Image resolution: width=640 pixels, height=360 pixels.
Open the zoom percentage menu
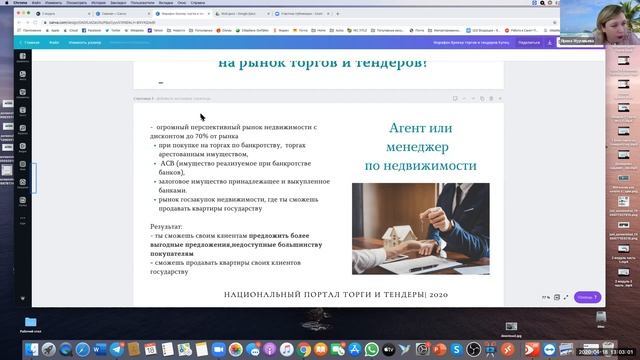click(x=546, y=297)
